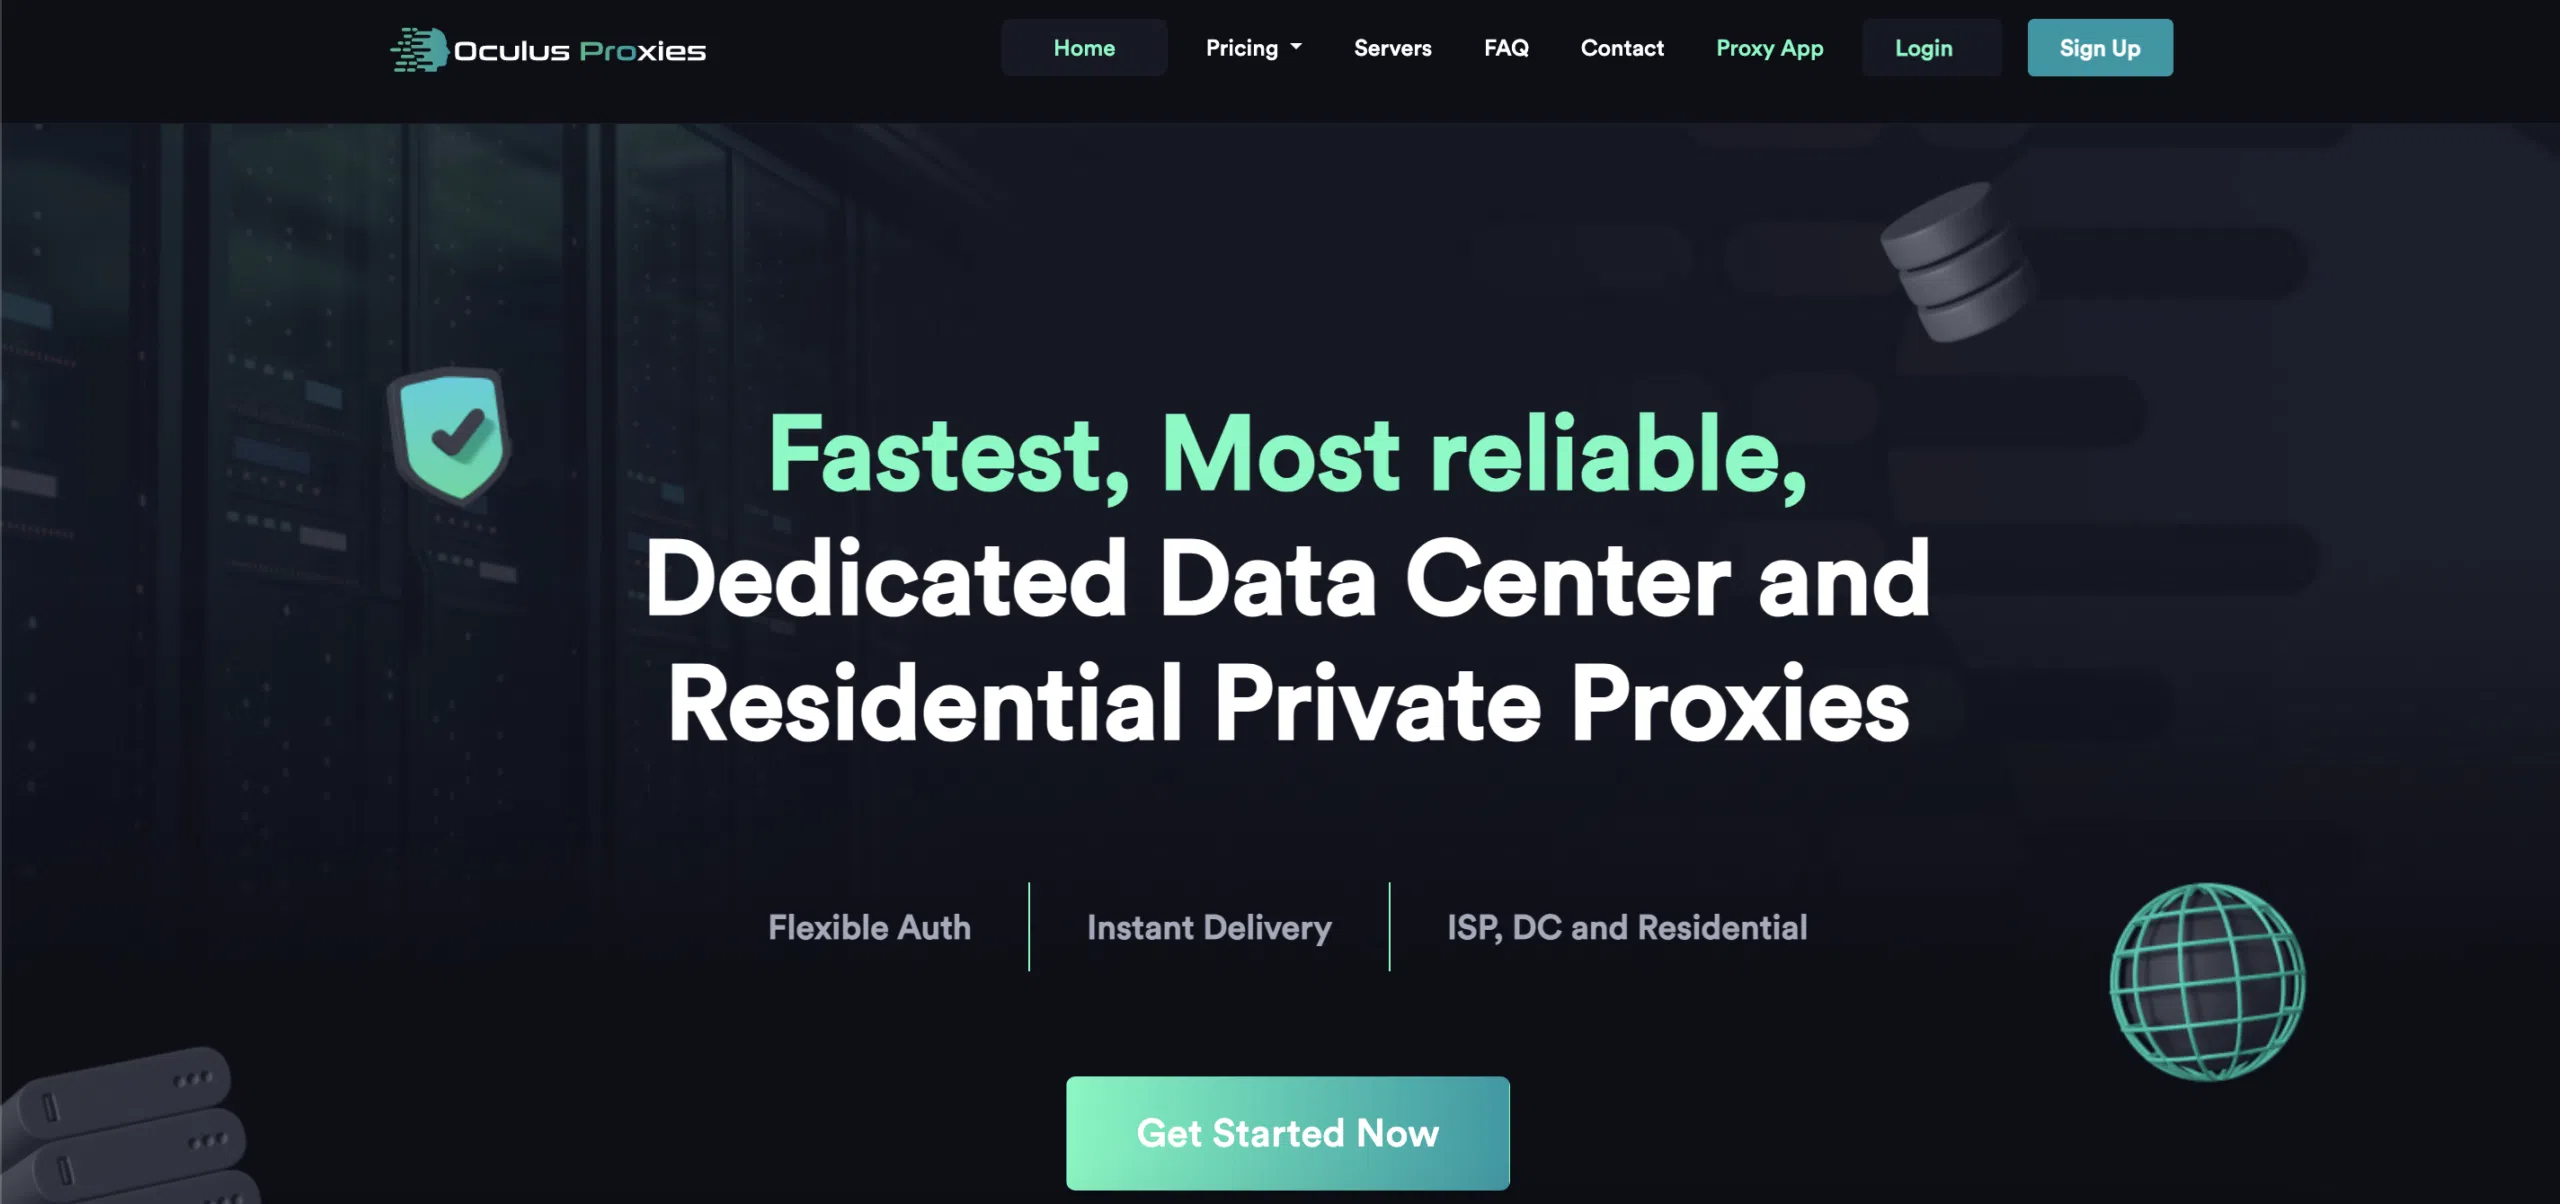Toggle ISP DC and Residential indicator
This screenshot has height=1204, width=2560.
click(x=1628, y=926)
